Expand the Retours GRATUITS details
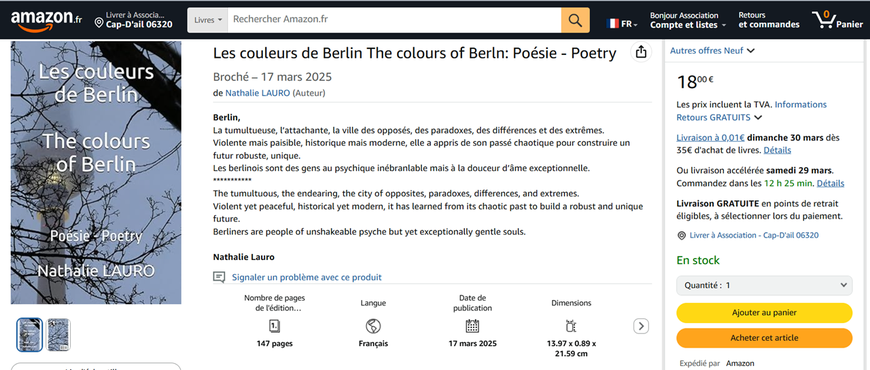The height and width of the screenshot is (370, 870). (719, 118)
